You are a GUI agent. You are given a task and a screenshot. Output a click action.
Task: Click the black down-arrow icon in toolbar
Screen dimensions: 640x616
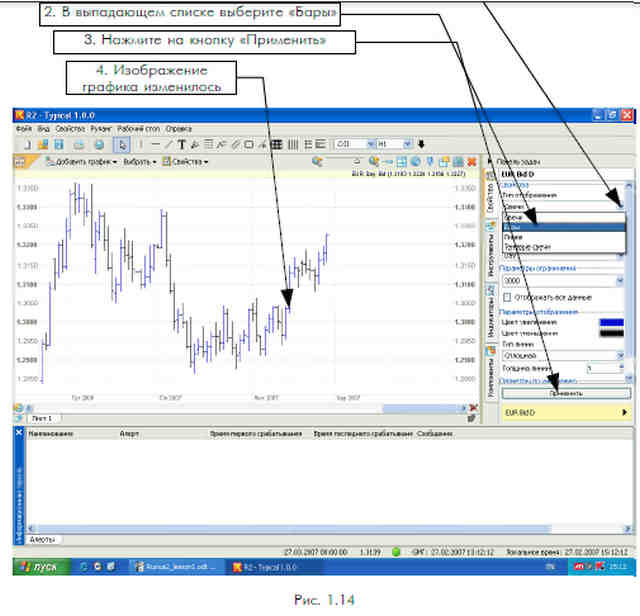pos(421,144)
